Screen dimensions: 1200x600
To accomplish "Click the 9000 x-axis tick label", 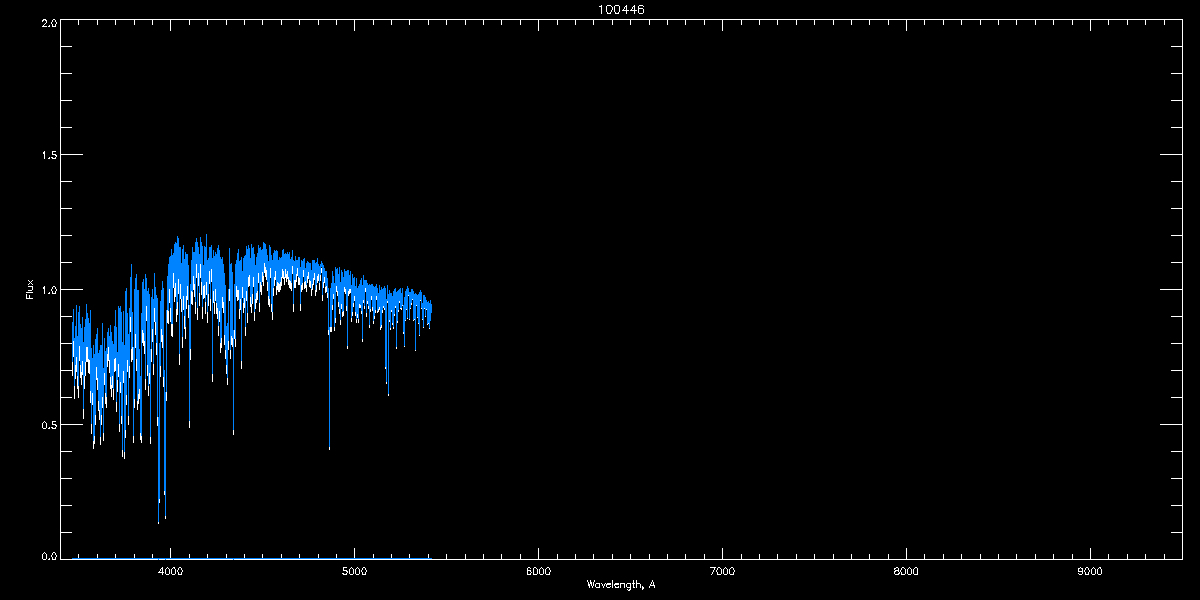I will pyautogui.click(x=1089, y=571).
